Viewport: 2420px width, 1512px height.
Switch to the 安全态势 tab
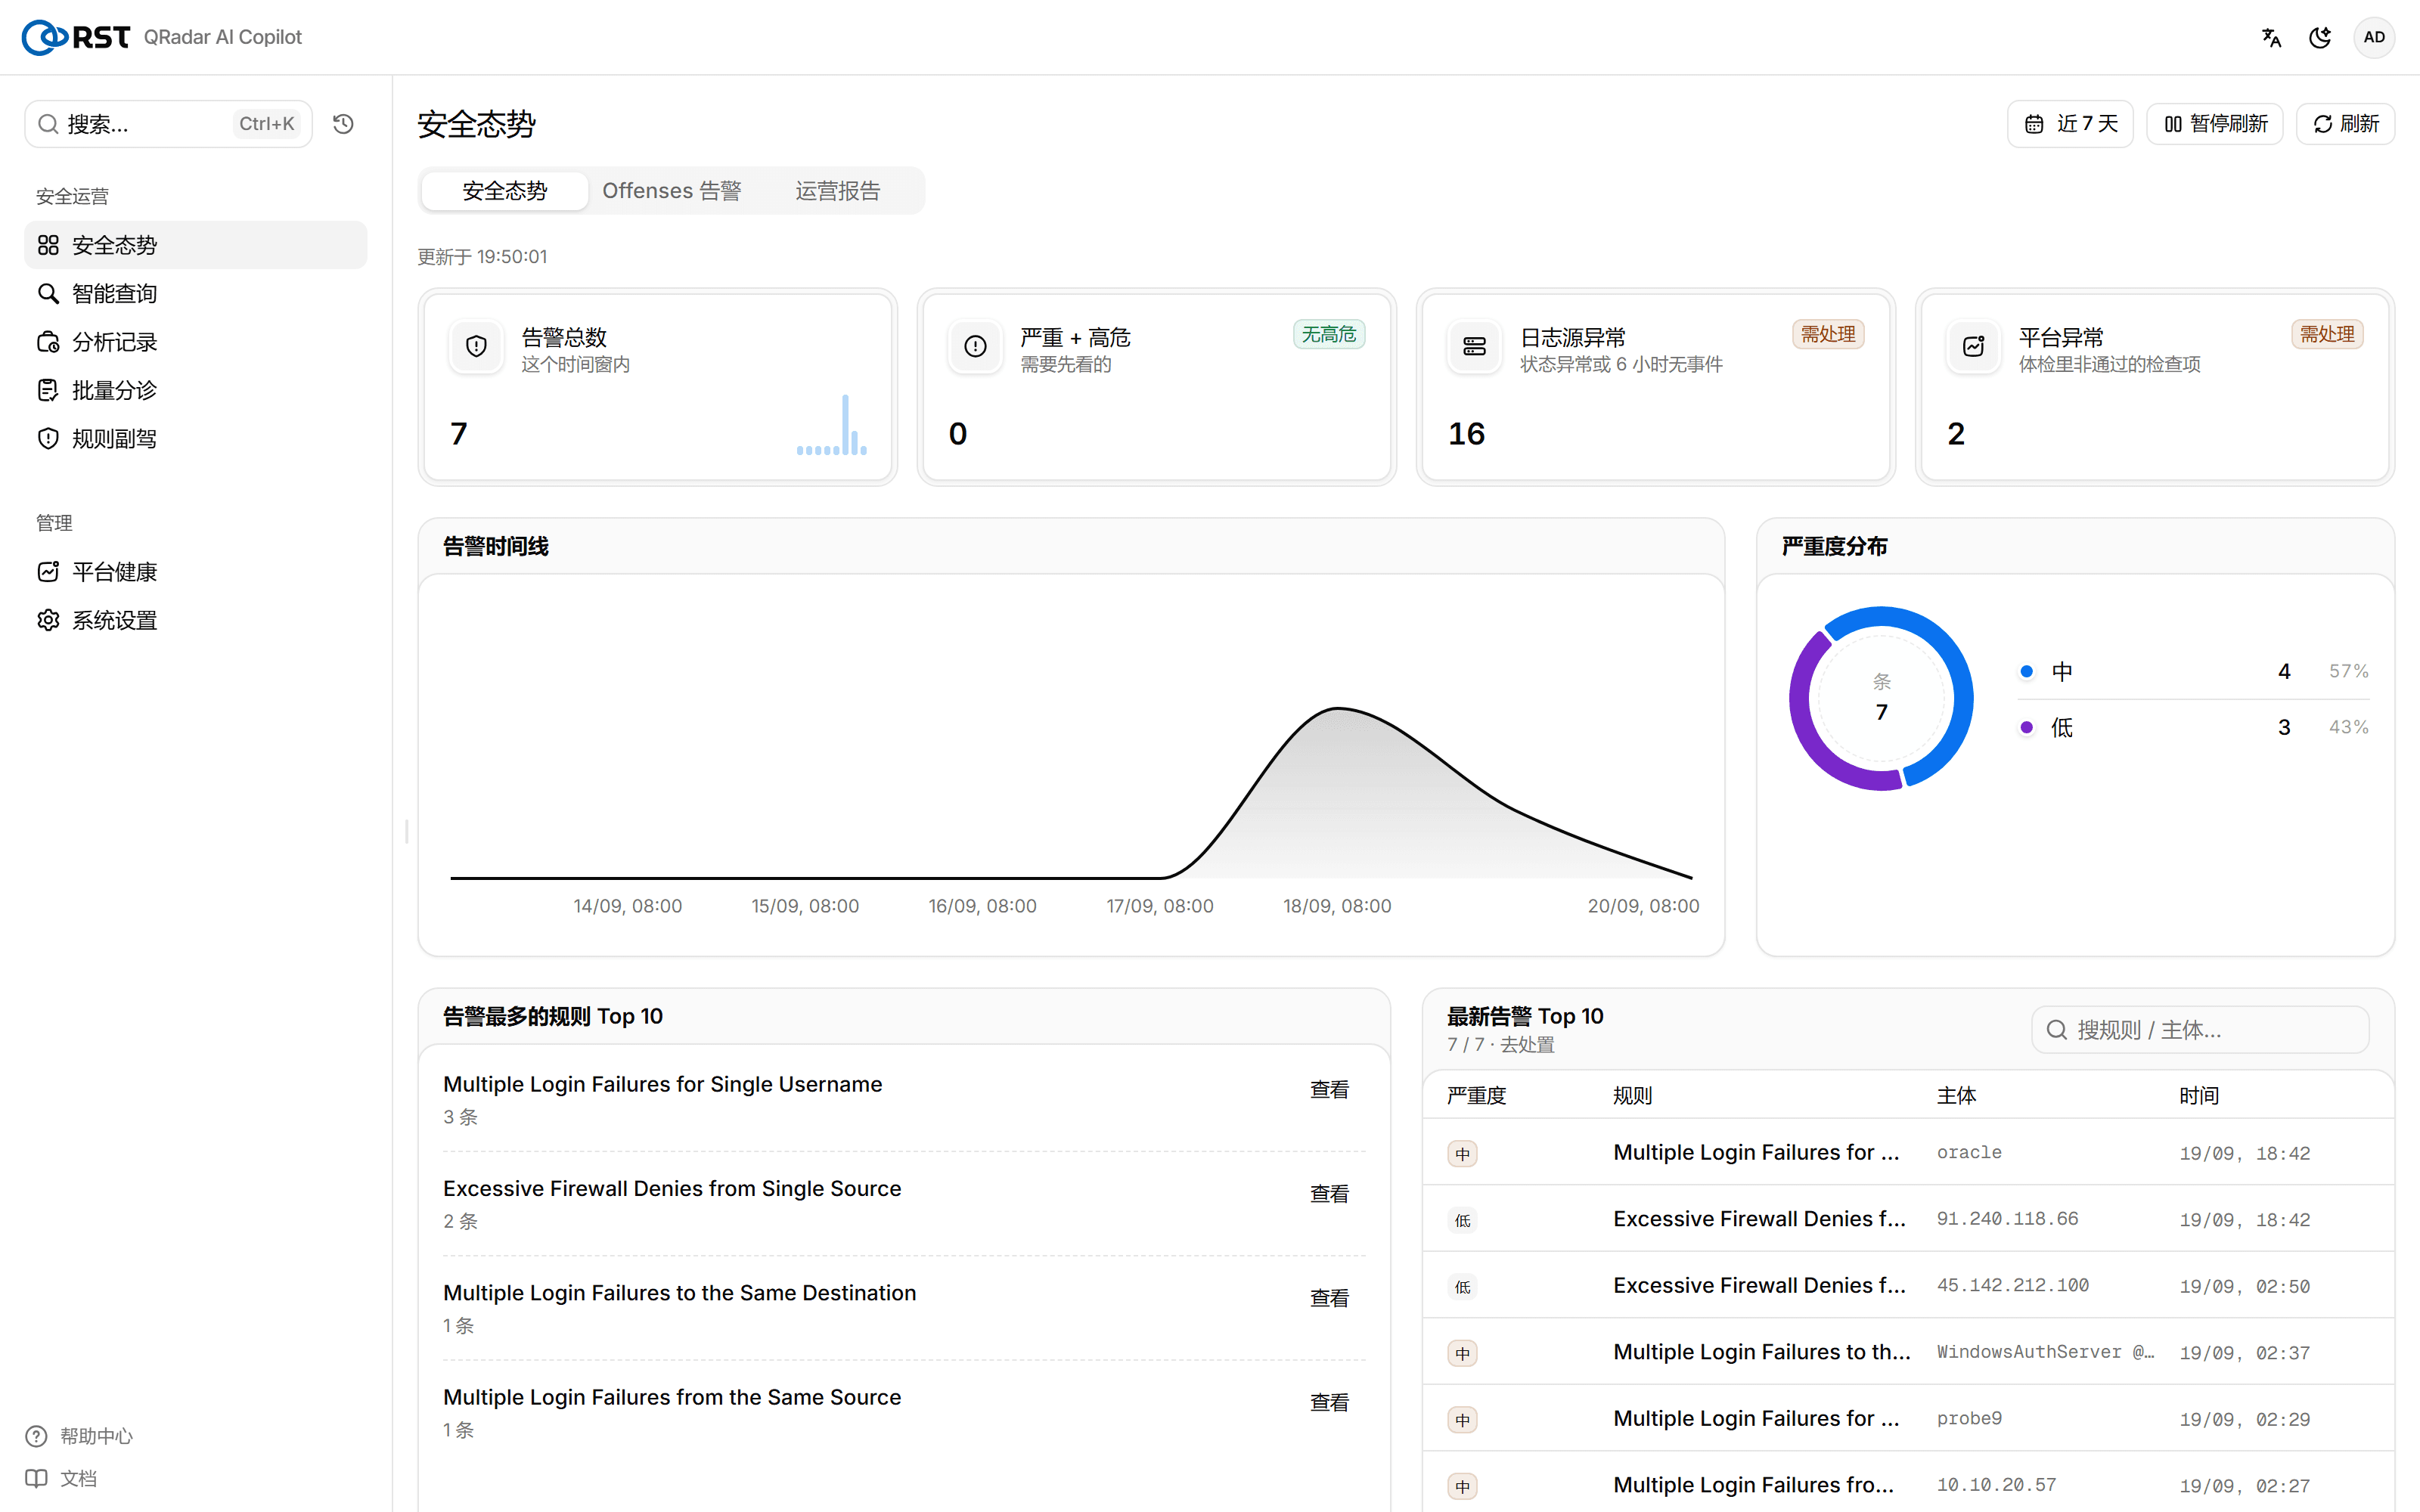[x=505, y=191]
